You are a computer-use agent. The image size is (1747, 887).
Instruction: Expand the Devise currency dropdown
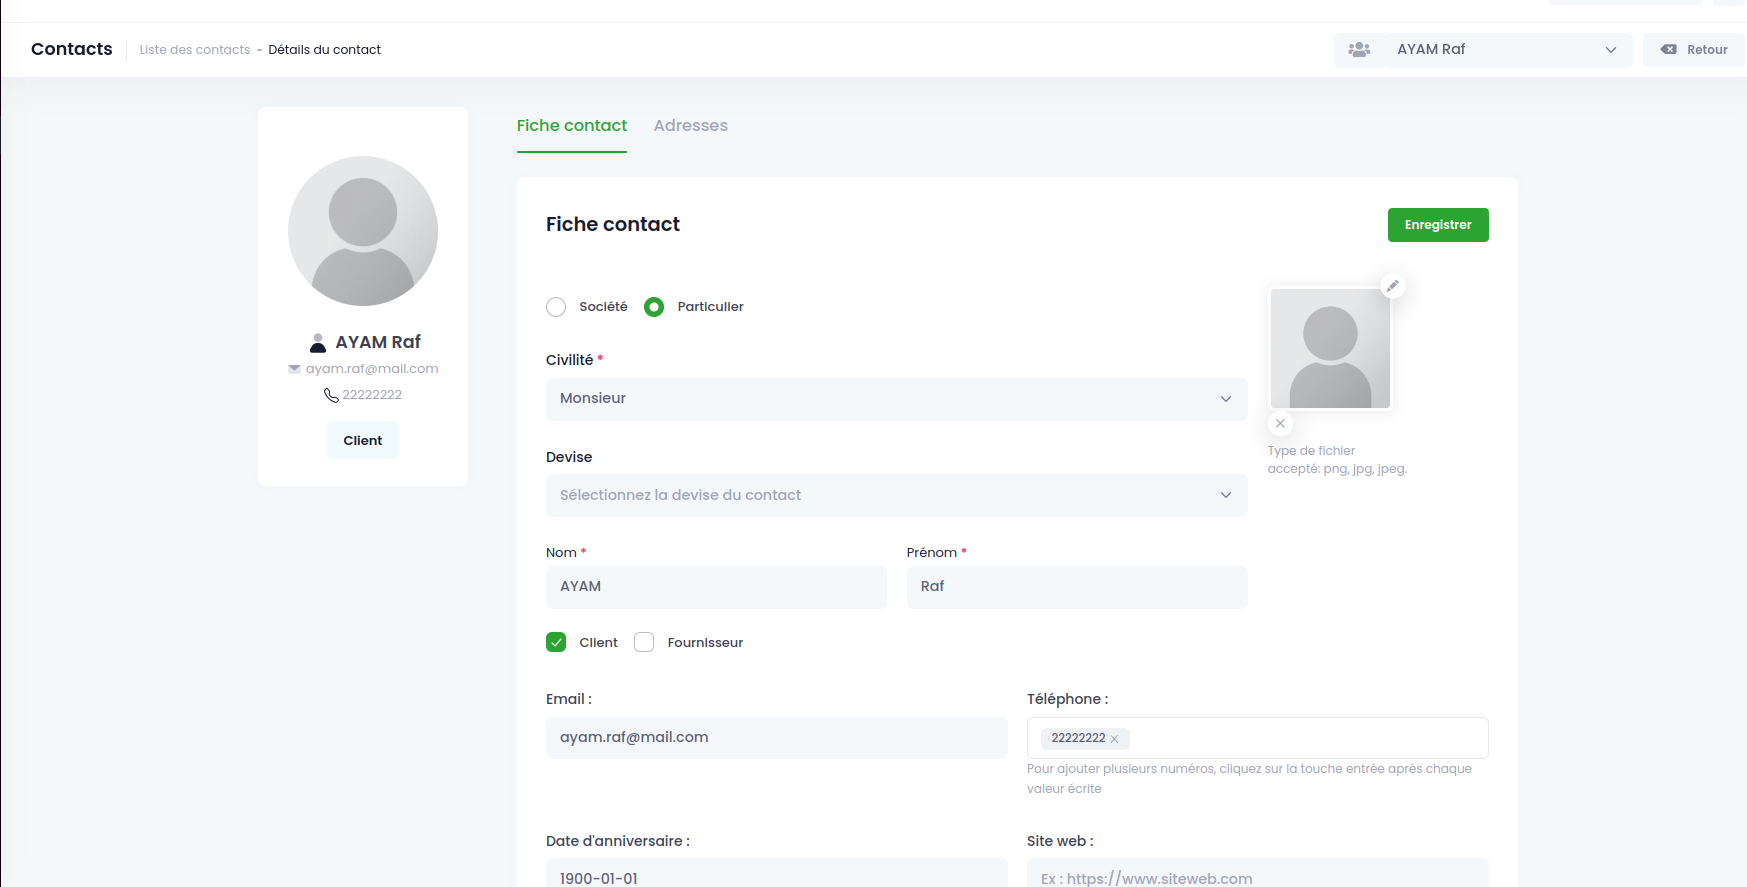tap(897, 496)
